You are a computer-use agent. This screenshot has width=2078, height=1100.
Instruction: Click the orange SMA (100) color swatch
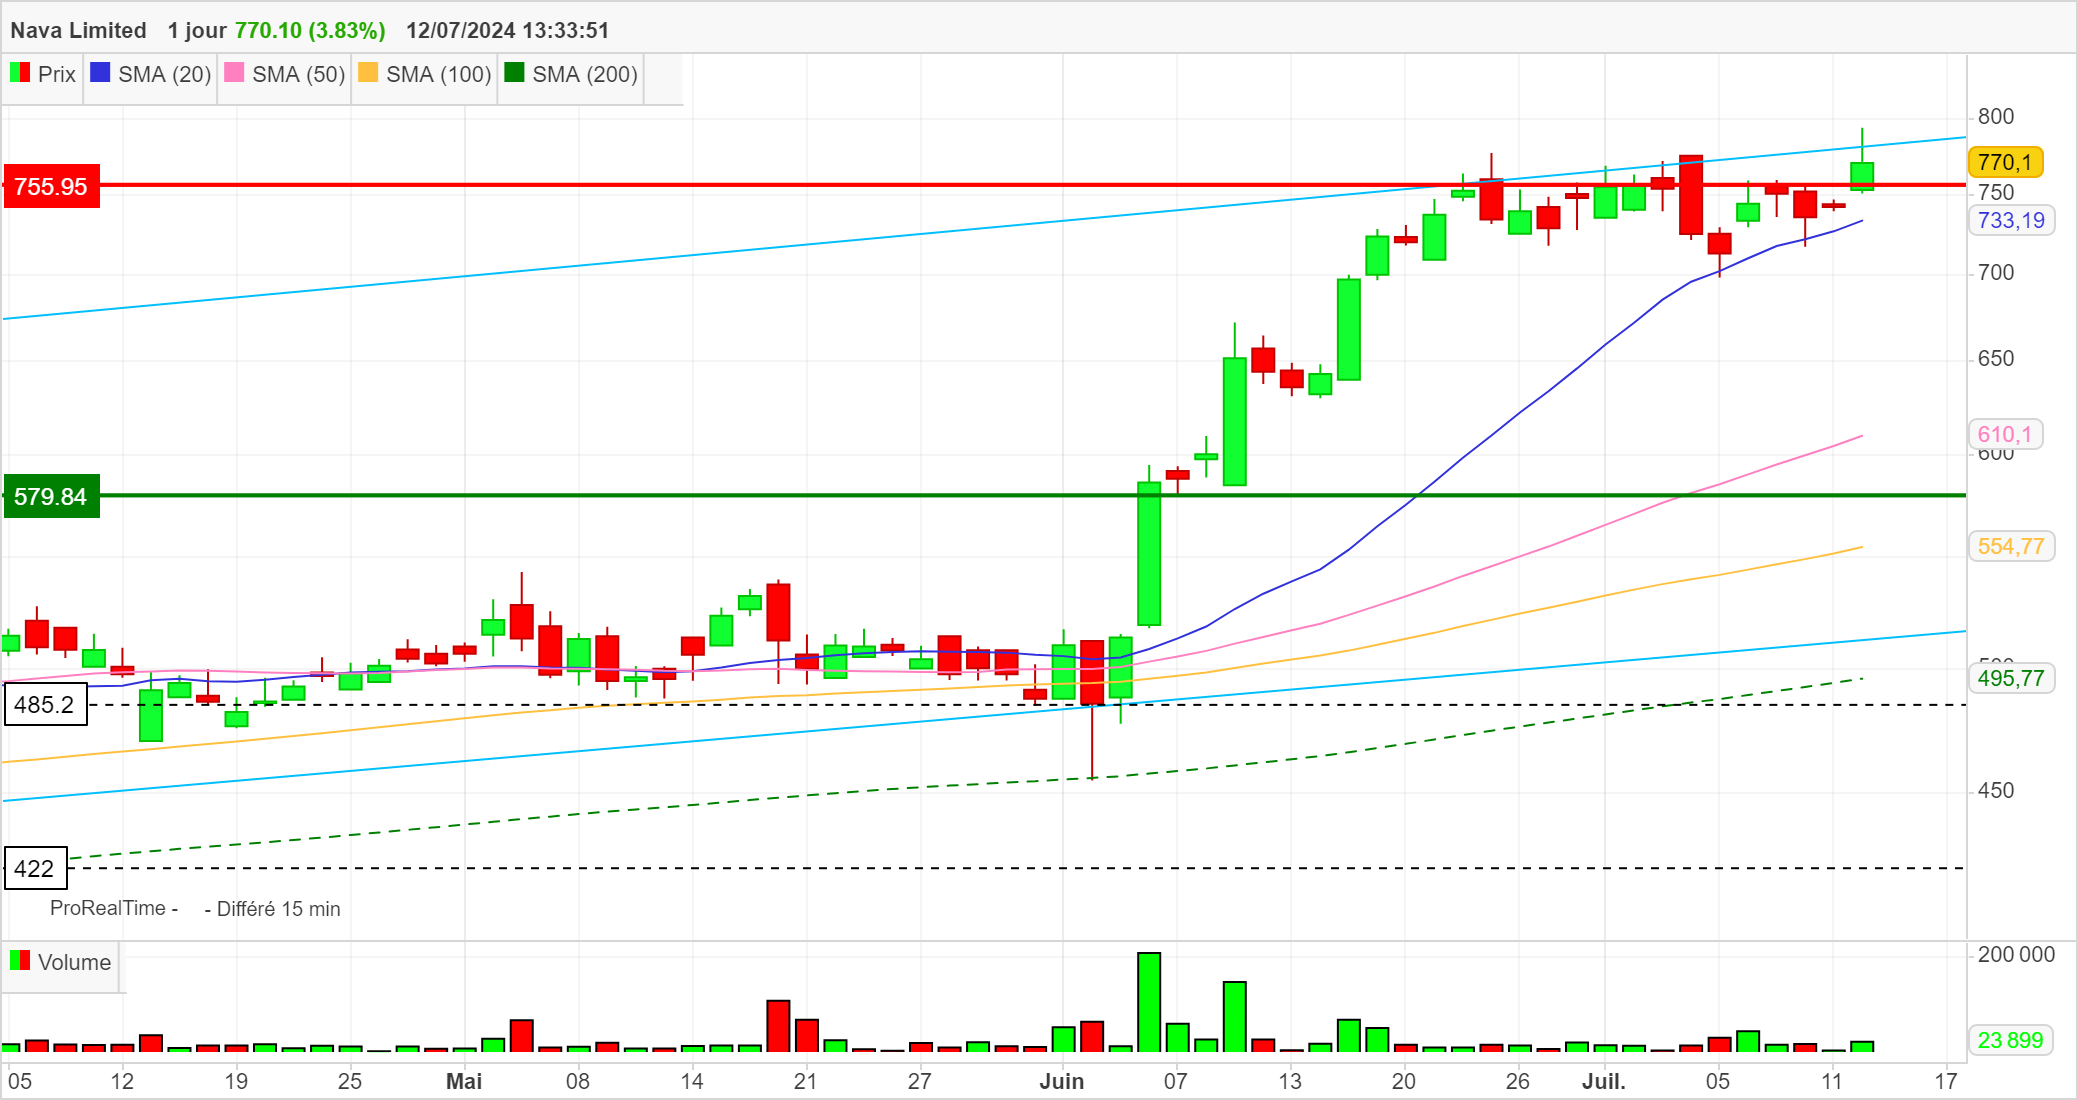point(368,73)
